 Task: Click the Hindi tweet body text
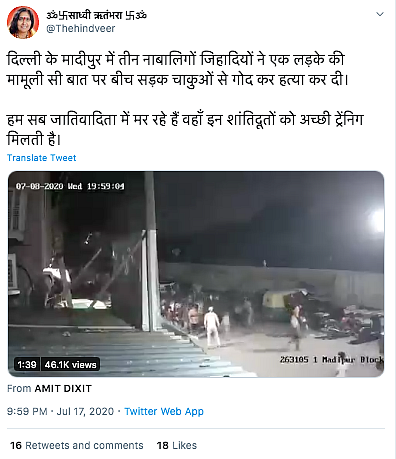(x=185, y=99)
